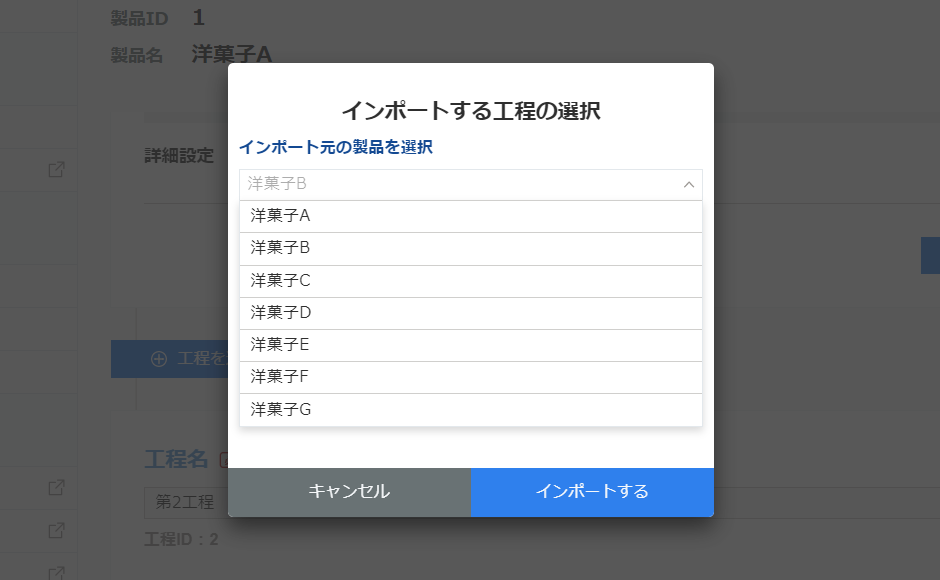Click the 第2工程 process name field
This screenshot has height=580, width=940.
point(186,502)
